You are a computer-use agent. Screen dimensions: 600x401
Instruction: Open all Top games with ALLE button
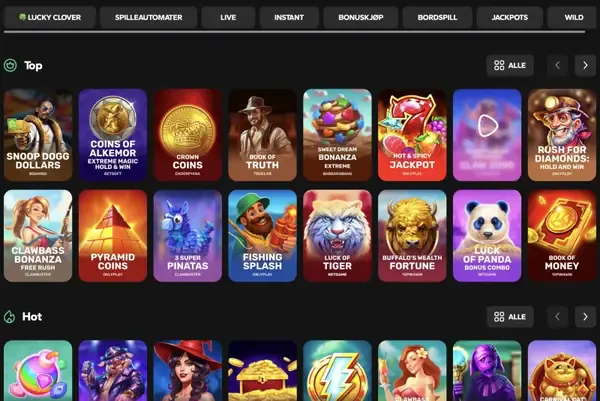click(x=510, y=65)
